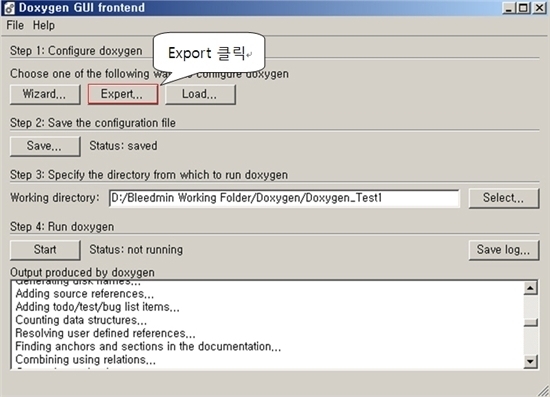550x397 pixels.
Task: Click the Doxygen title bar icon
Action: coord(9,8)
